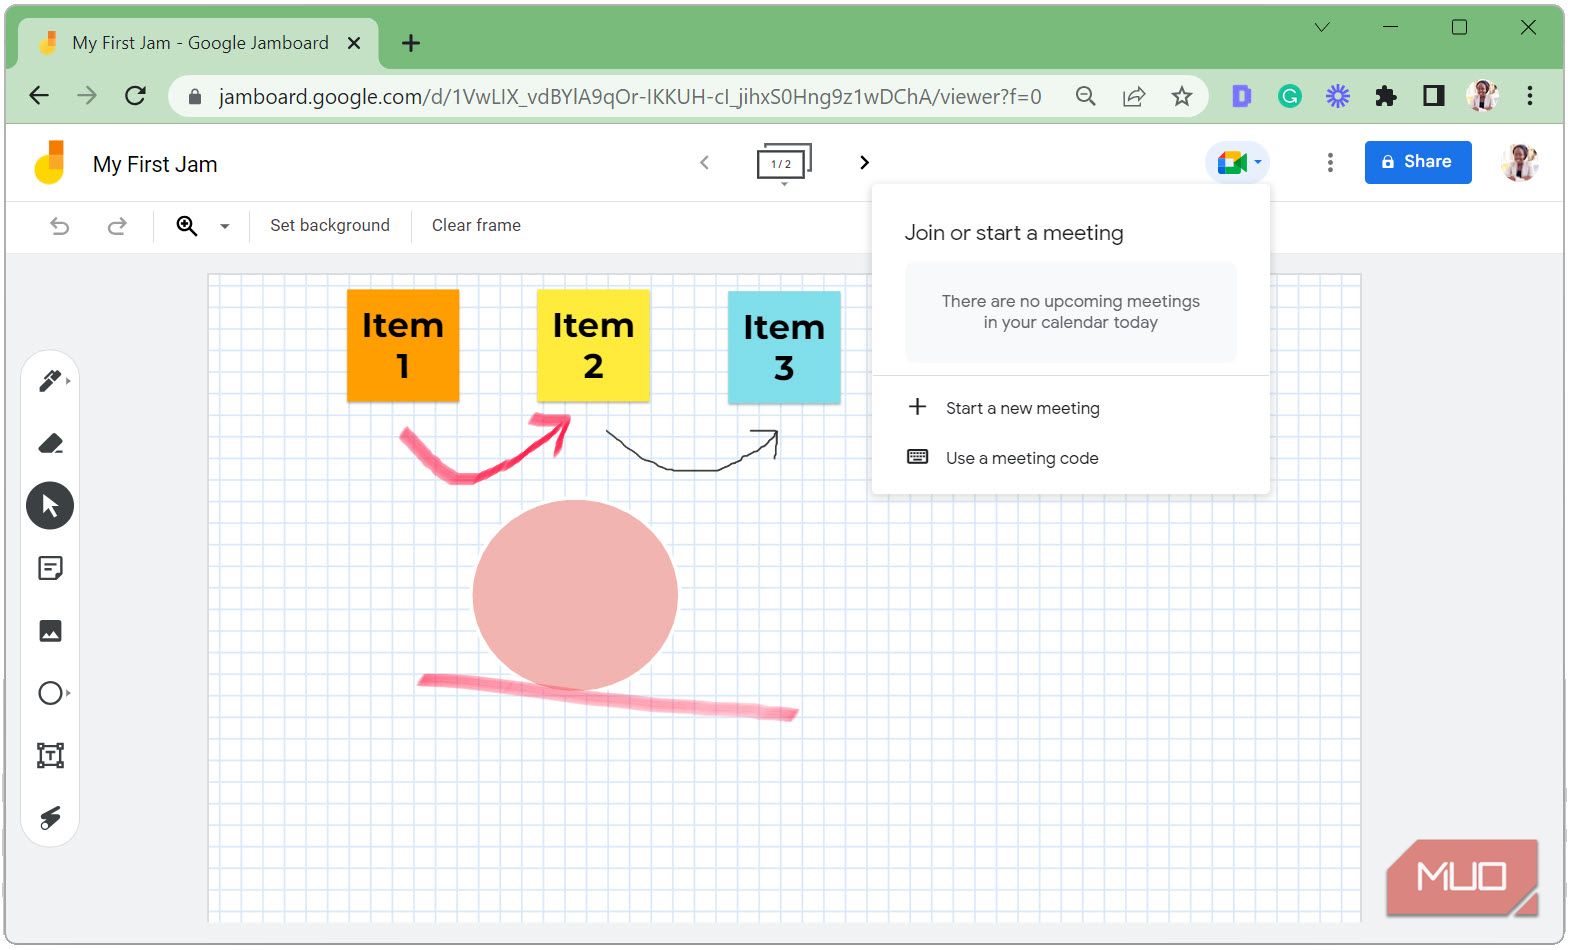Open the Google Meet meeting dropdown
The image size is (1571, 950).
(1238, 162)
